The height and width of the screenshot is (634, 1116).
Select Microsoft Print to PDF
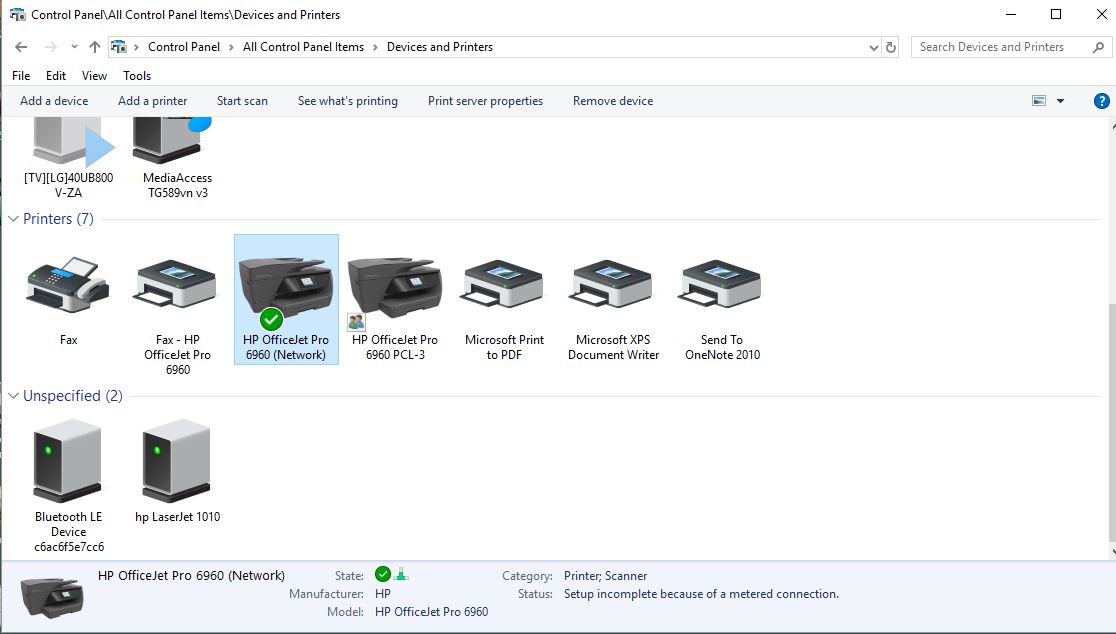(x=502, y=285)
